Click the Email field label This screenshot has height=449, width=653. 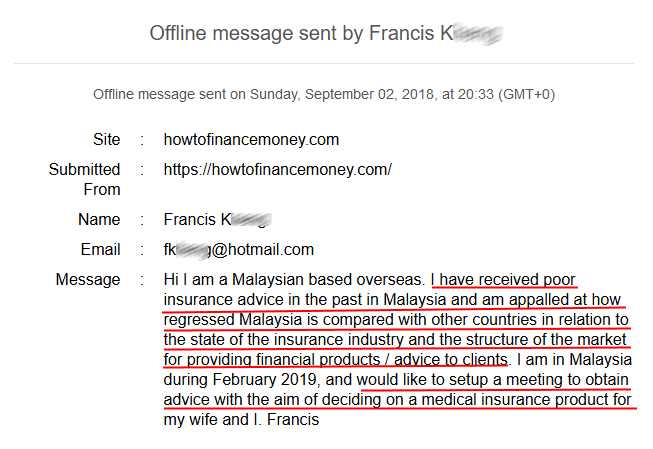click(x=100, y=249)
